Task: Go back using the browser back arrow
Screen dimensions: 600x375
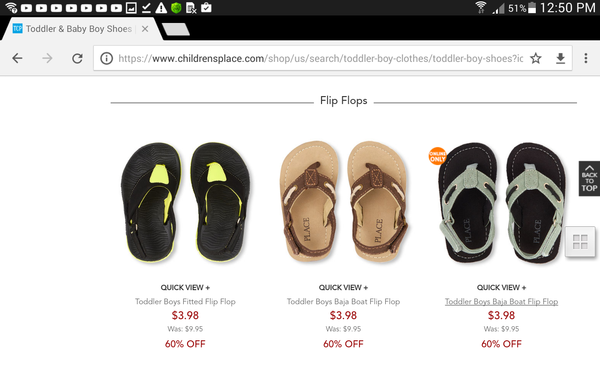Action: point(17,58)
